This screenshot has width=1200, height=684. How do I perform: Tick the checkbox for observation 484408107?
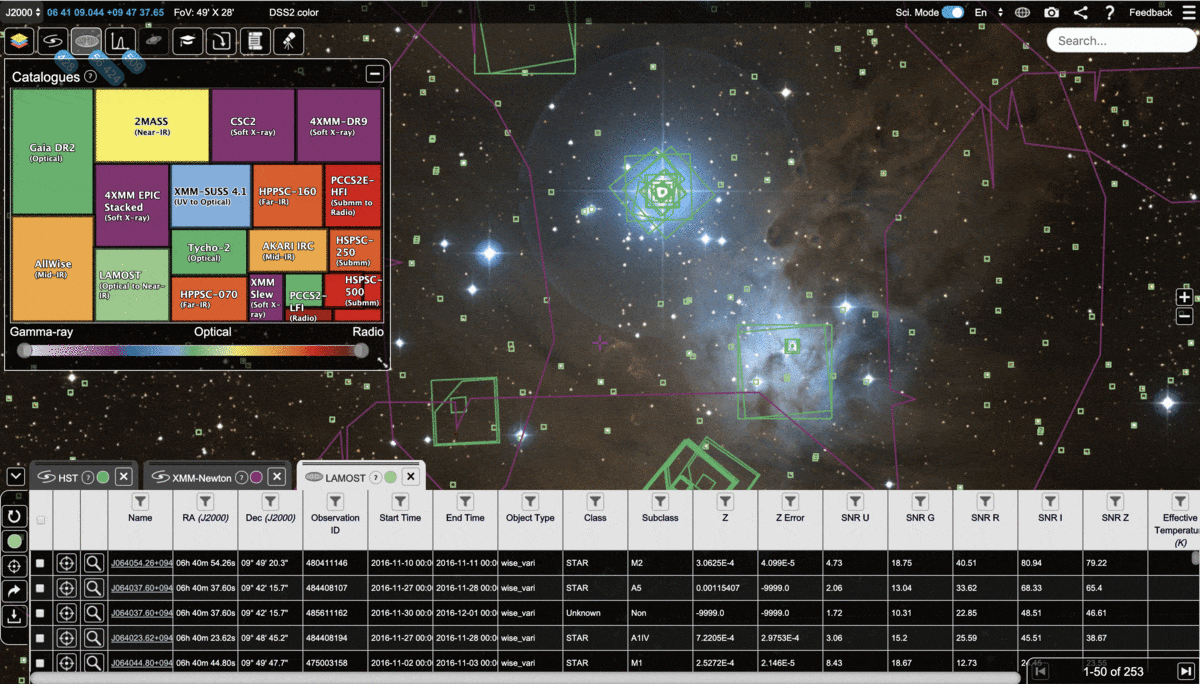point(41,588)
